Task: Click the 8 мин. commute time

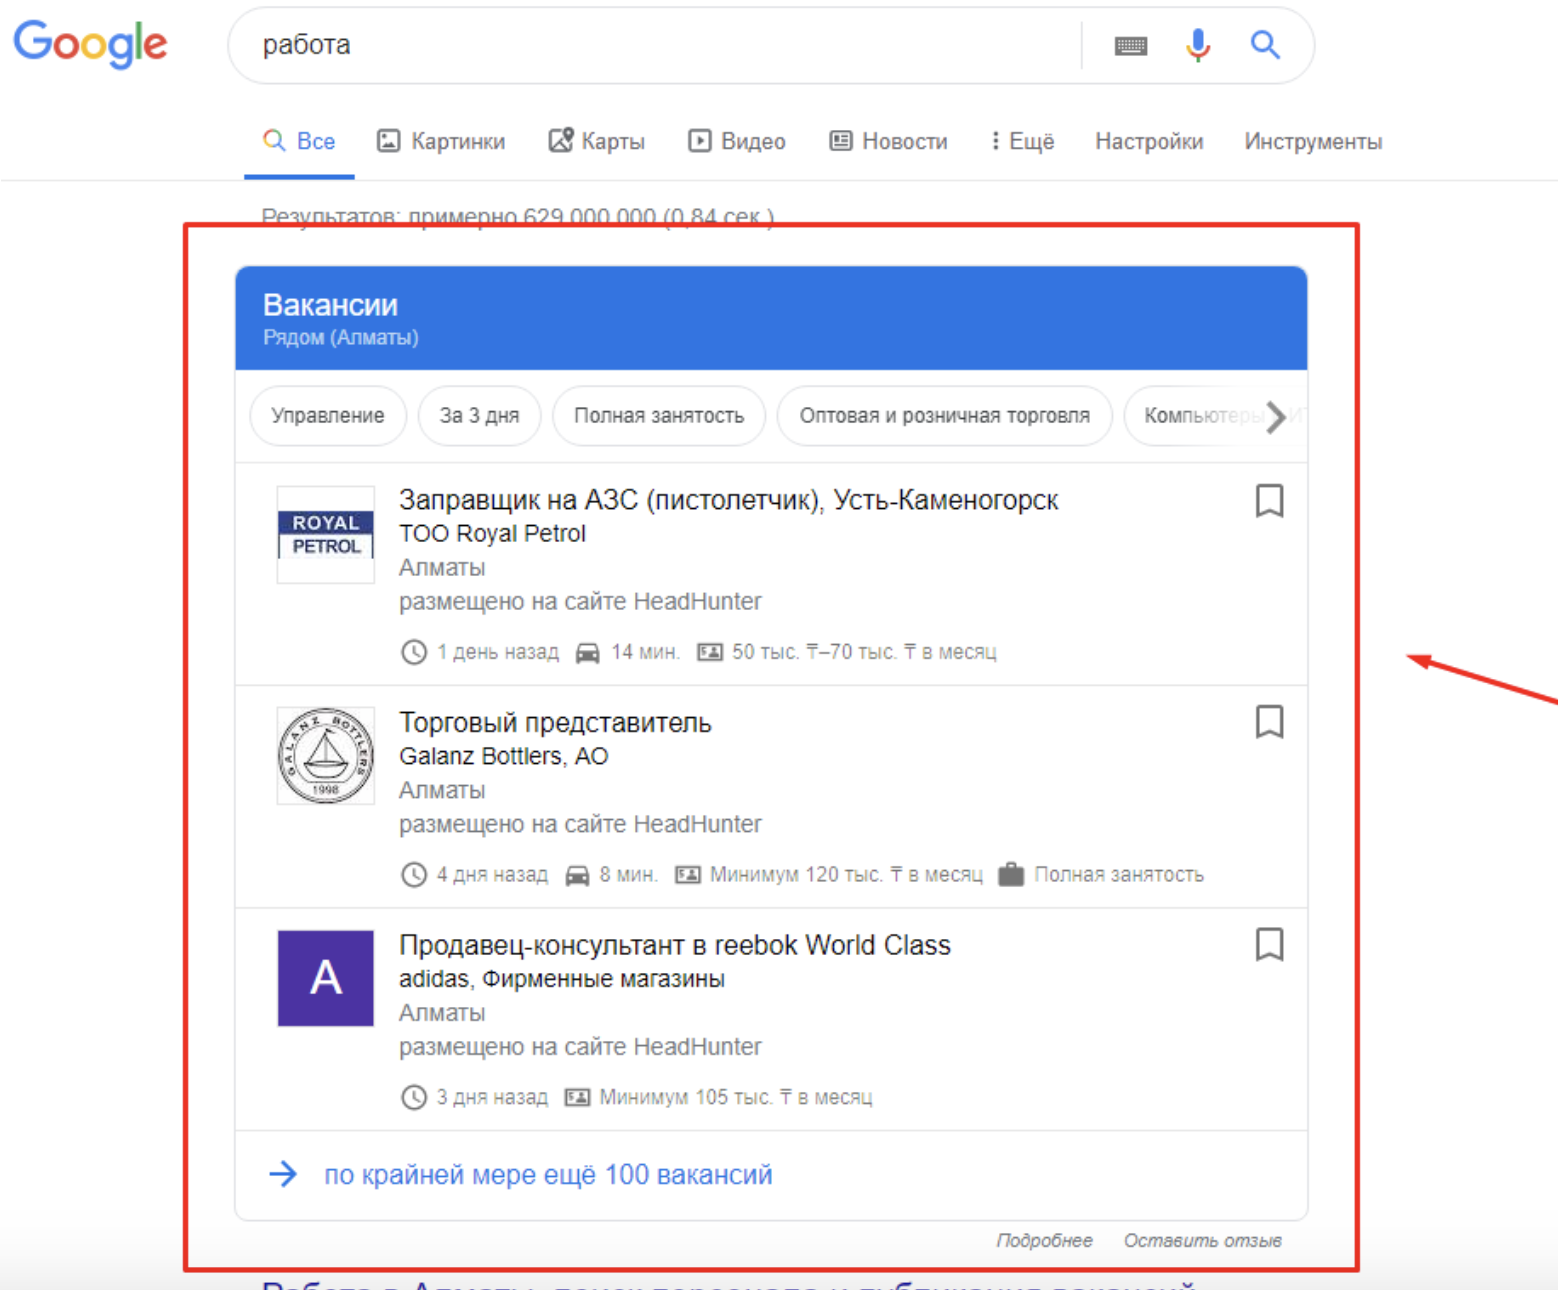Action: point(628,875)
